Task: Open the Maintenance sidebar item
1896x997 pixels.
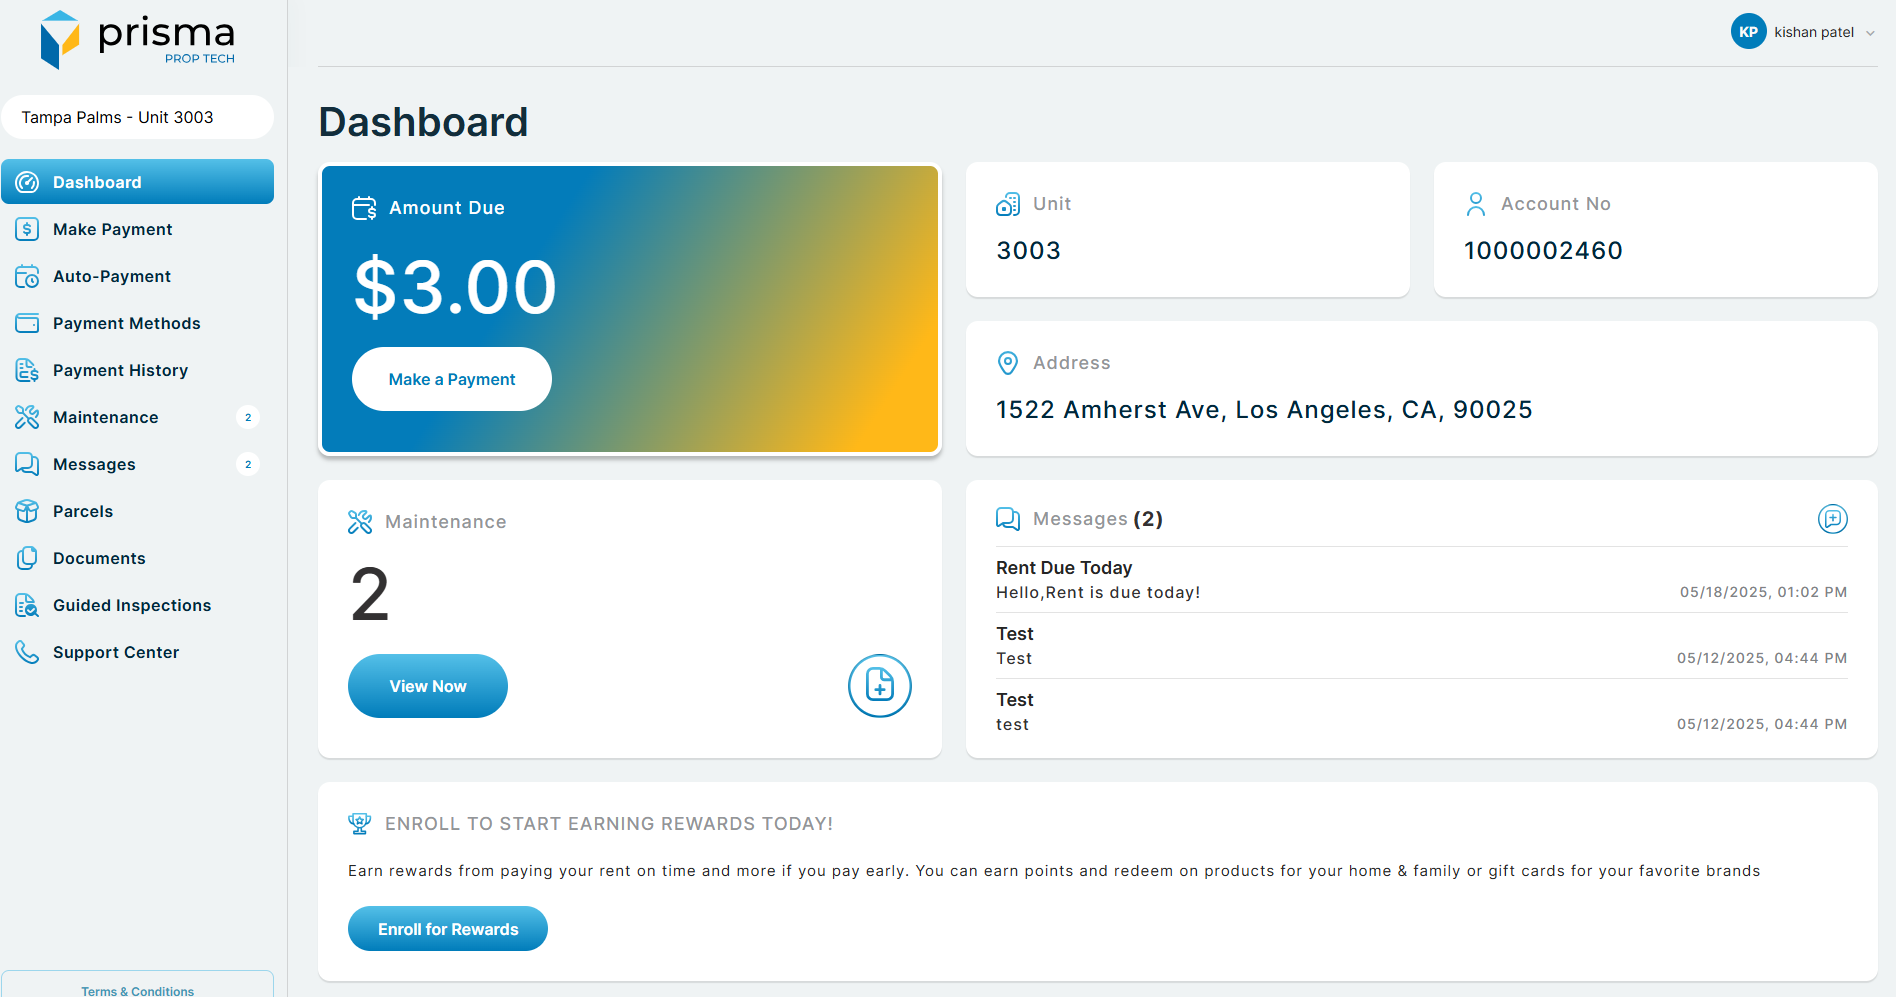Action: click(x=105, y=417)
